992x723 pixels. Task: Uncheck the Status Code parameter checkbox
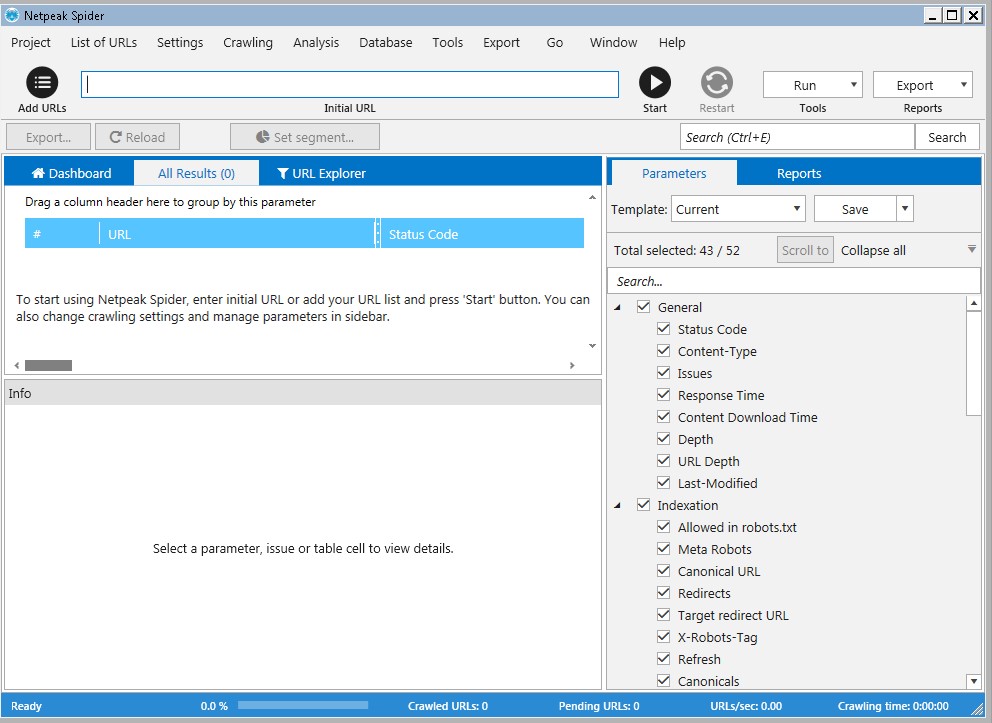coord(663,329)
